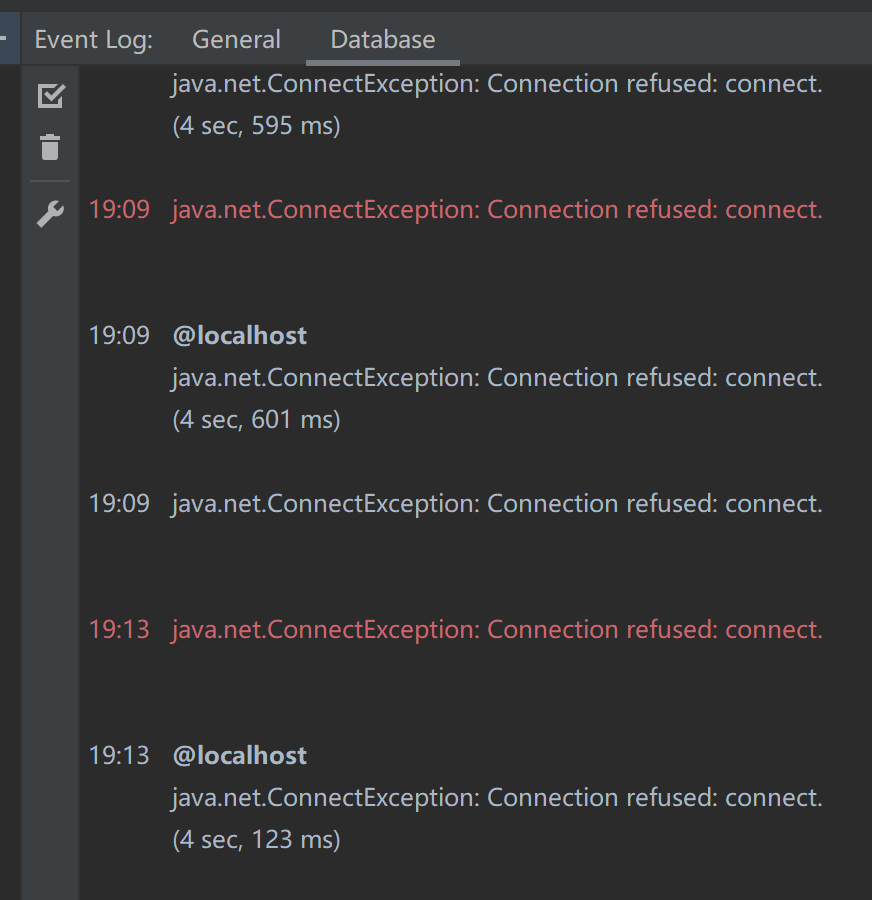Screen dimensions: 872x900
Task: Click the first 19:09 @localhost heading
Action: pyautogui.click(x=239, y=336)
